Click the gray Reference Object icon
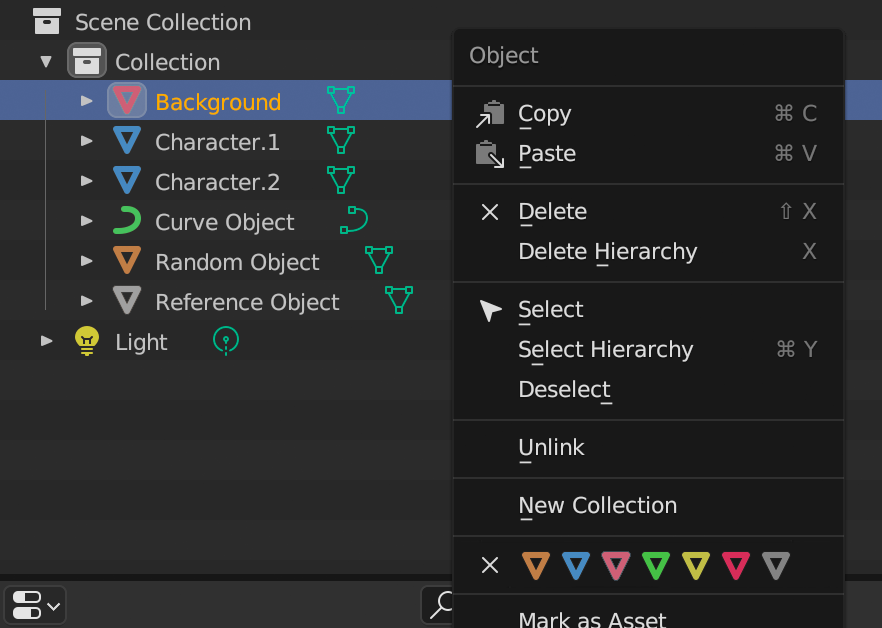The height and width of the screenshot is (628, 882). coord(127,300)
